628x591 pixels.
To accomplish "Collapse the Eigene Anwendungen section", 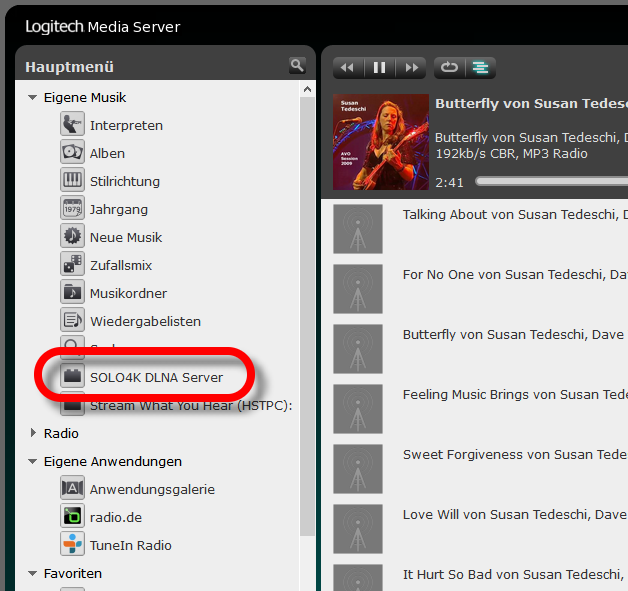I will (33, 462).
